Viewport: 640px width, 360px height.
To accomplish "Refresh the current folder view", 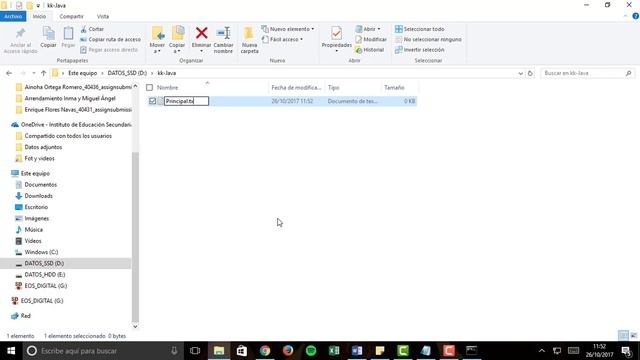I will pos(530,73).
